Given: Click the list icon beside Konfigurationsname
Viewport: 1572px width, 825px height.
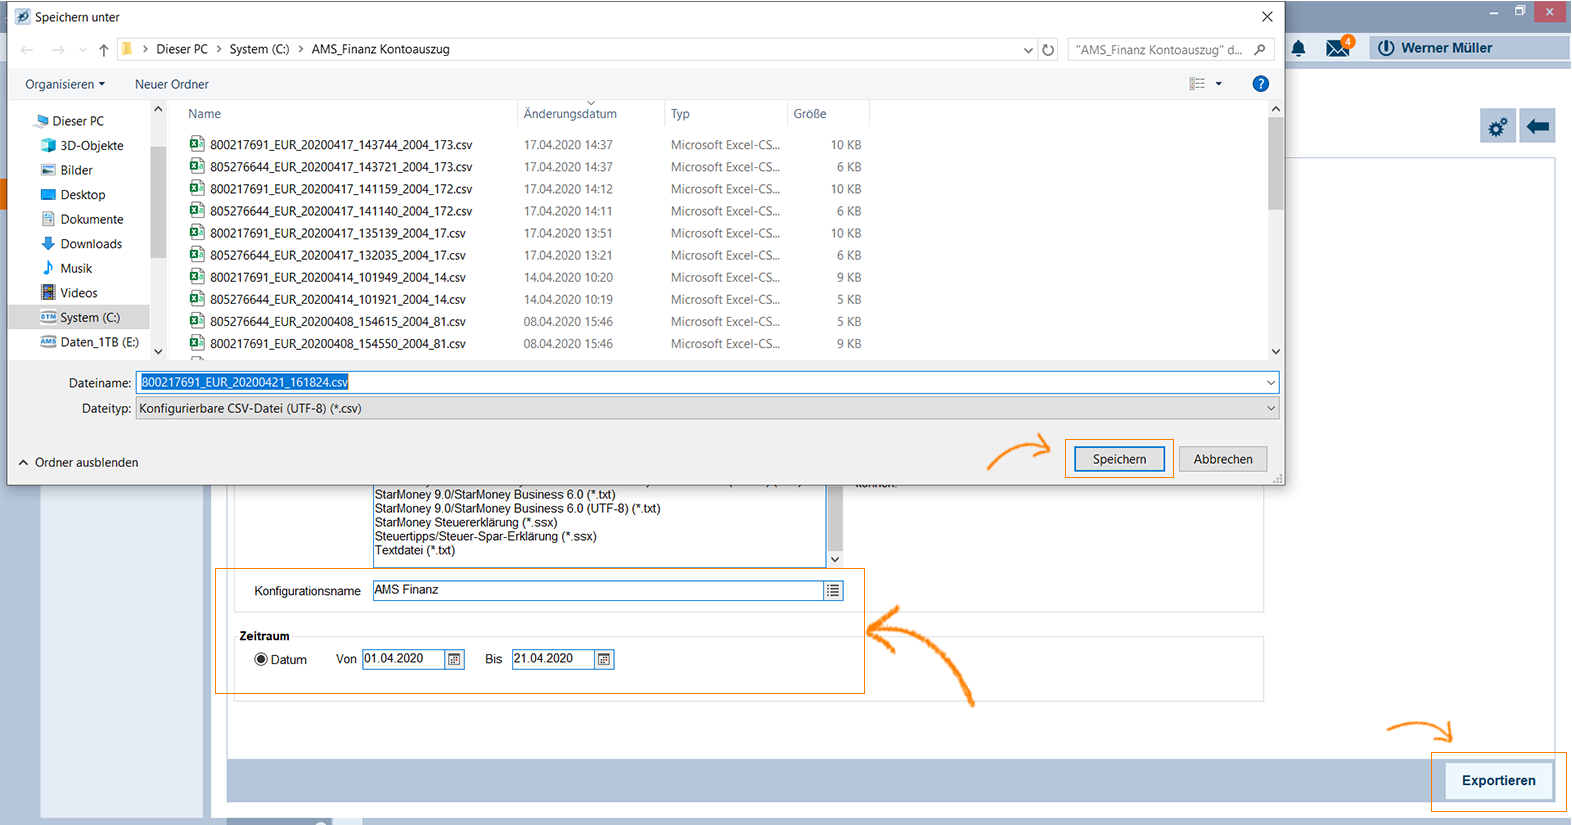Looking at the screenshot, I should pos(832,591).
